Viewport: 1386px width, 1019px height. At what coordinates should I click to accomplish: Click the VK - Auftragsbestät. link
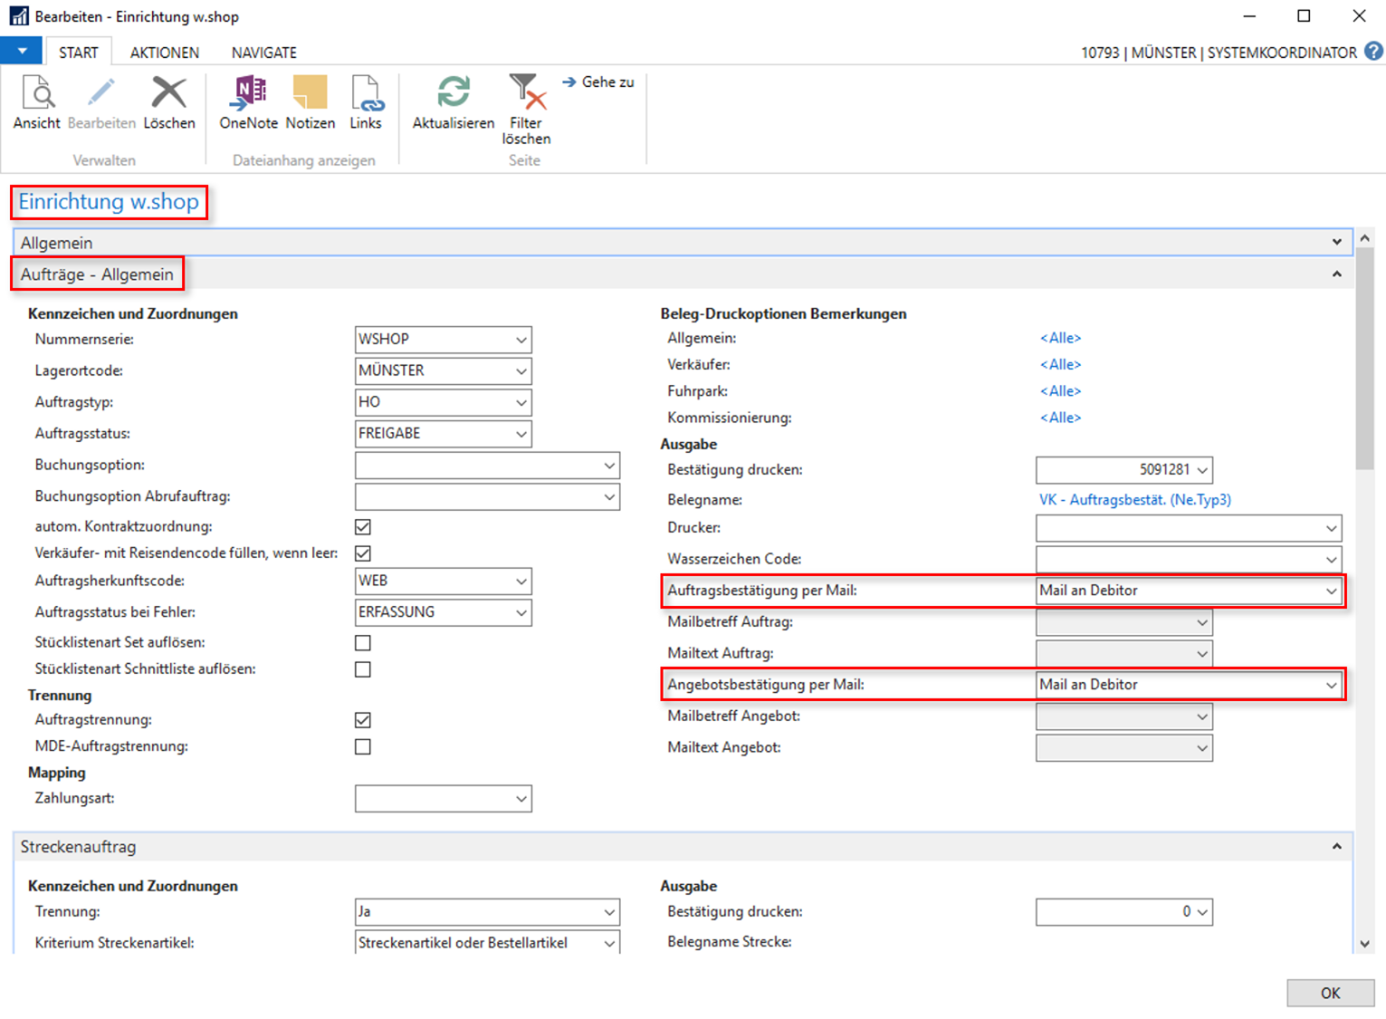coord(1134,499)
